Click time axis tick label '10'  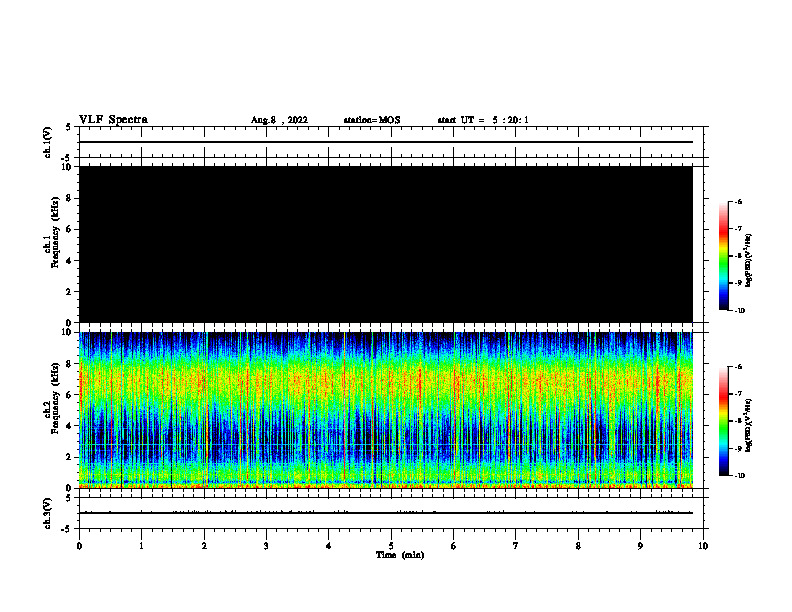point(703,546)
